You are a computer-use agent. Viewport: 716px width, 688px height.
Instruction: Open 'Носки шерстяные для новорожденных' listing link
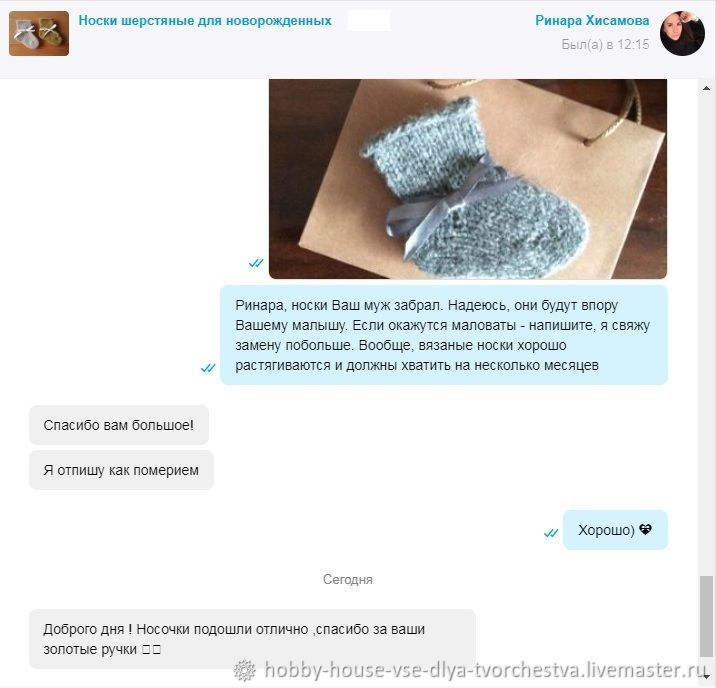(x=205, y=21)
